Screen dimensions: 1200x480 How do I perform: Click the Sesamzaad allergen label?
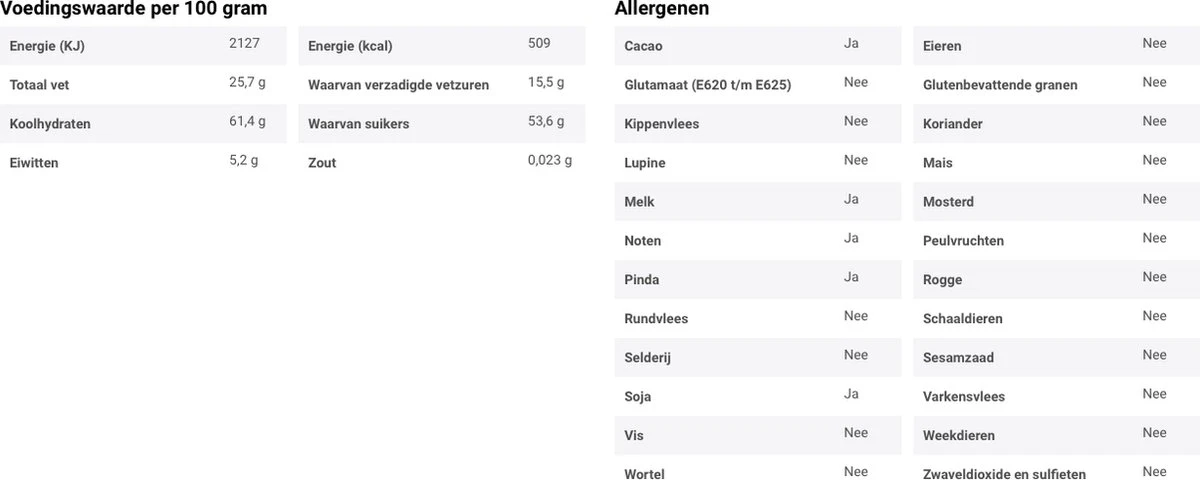point(958,358)
